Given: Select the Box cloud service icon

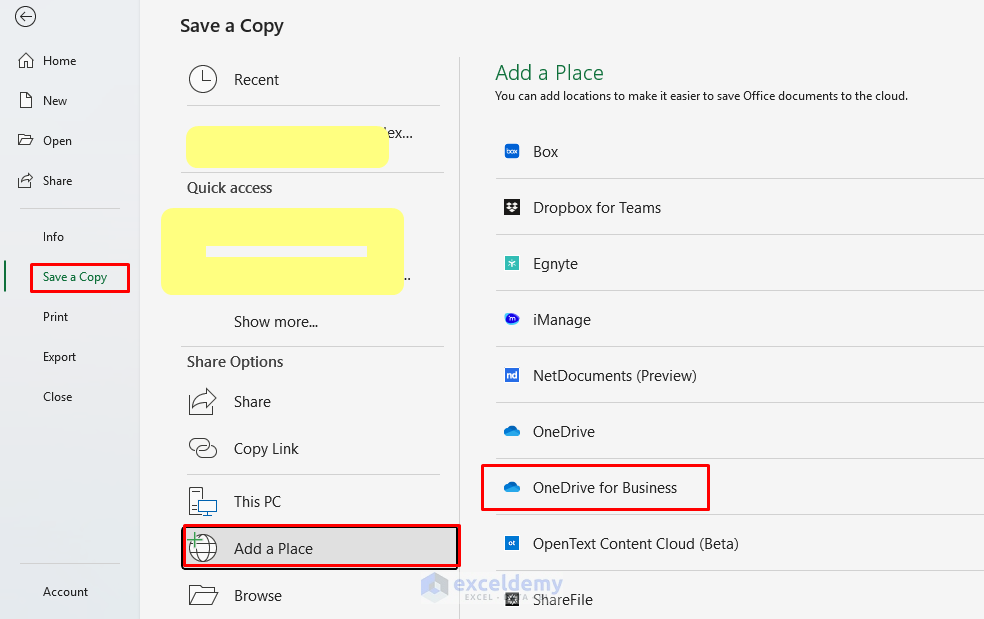Looking at the screenshot, I should pyautogui.click(x=512, y=151).
